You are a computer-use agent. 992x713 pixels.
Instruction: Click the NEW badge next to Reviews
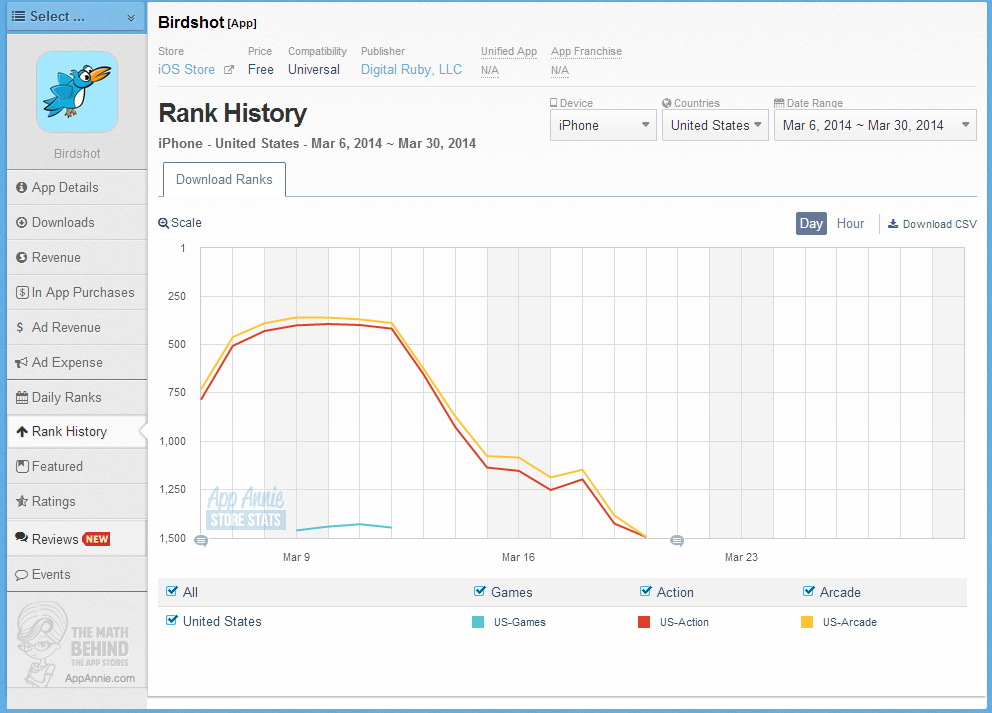(x=97, y=539)
